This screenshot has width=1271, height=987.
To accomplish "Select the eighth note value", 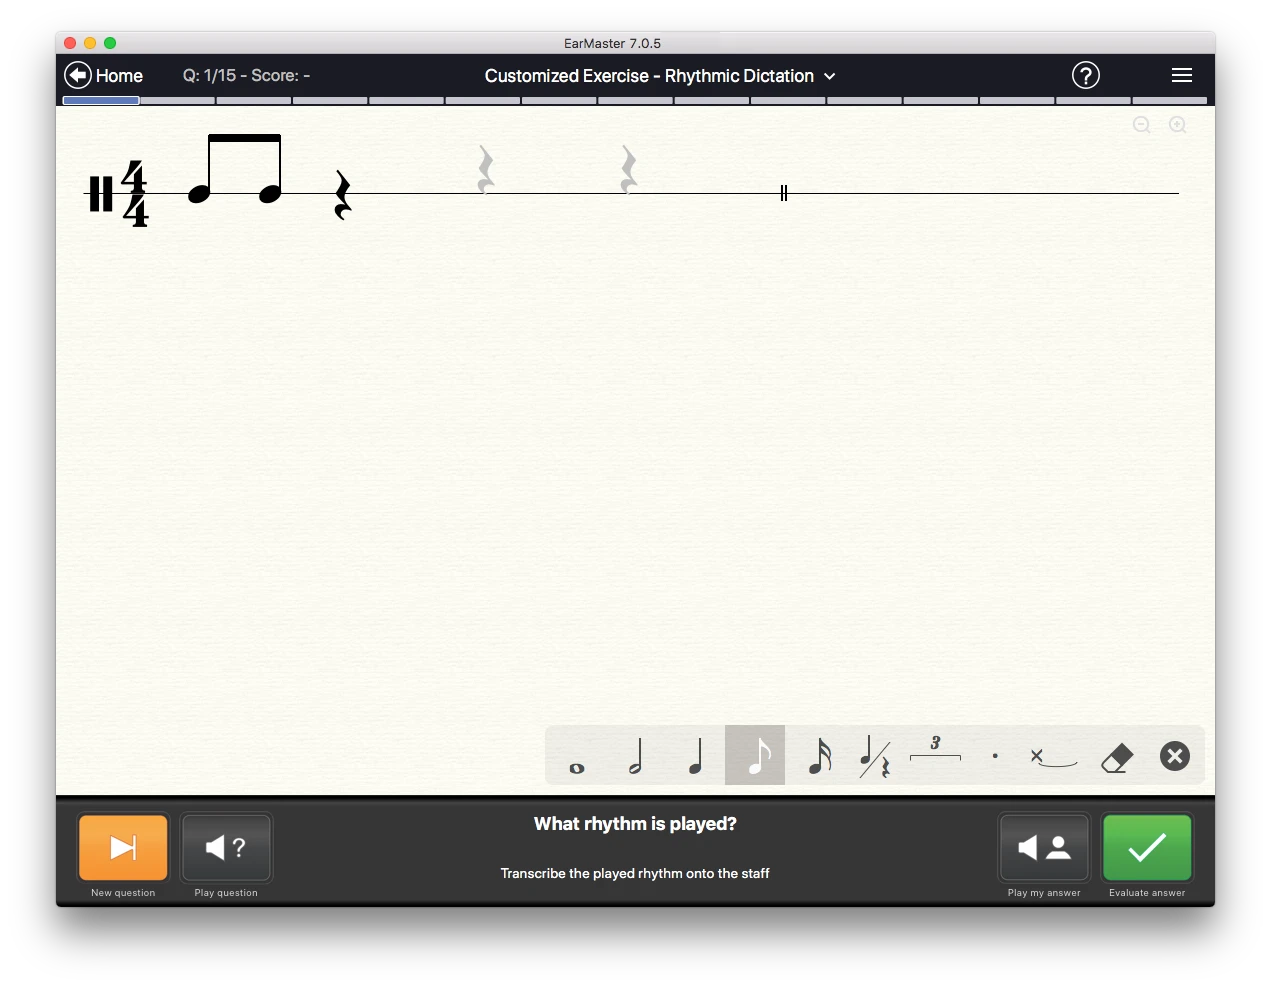I will coord(755,756).
